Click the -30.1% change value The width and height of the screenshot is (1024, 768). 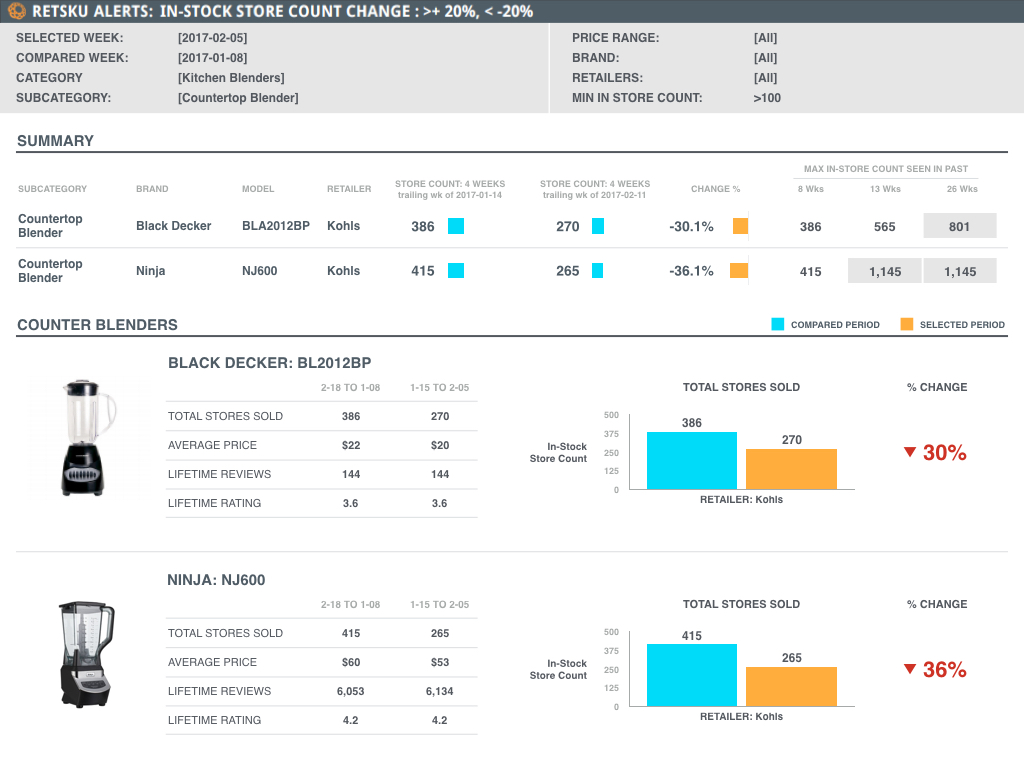tap(691, 227)
